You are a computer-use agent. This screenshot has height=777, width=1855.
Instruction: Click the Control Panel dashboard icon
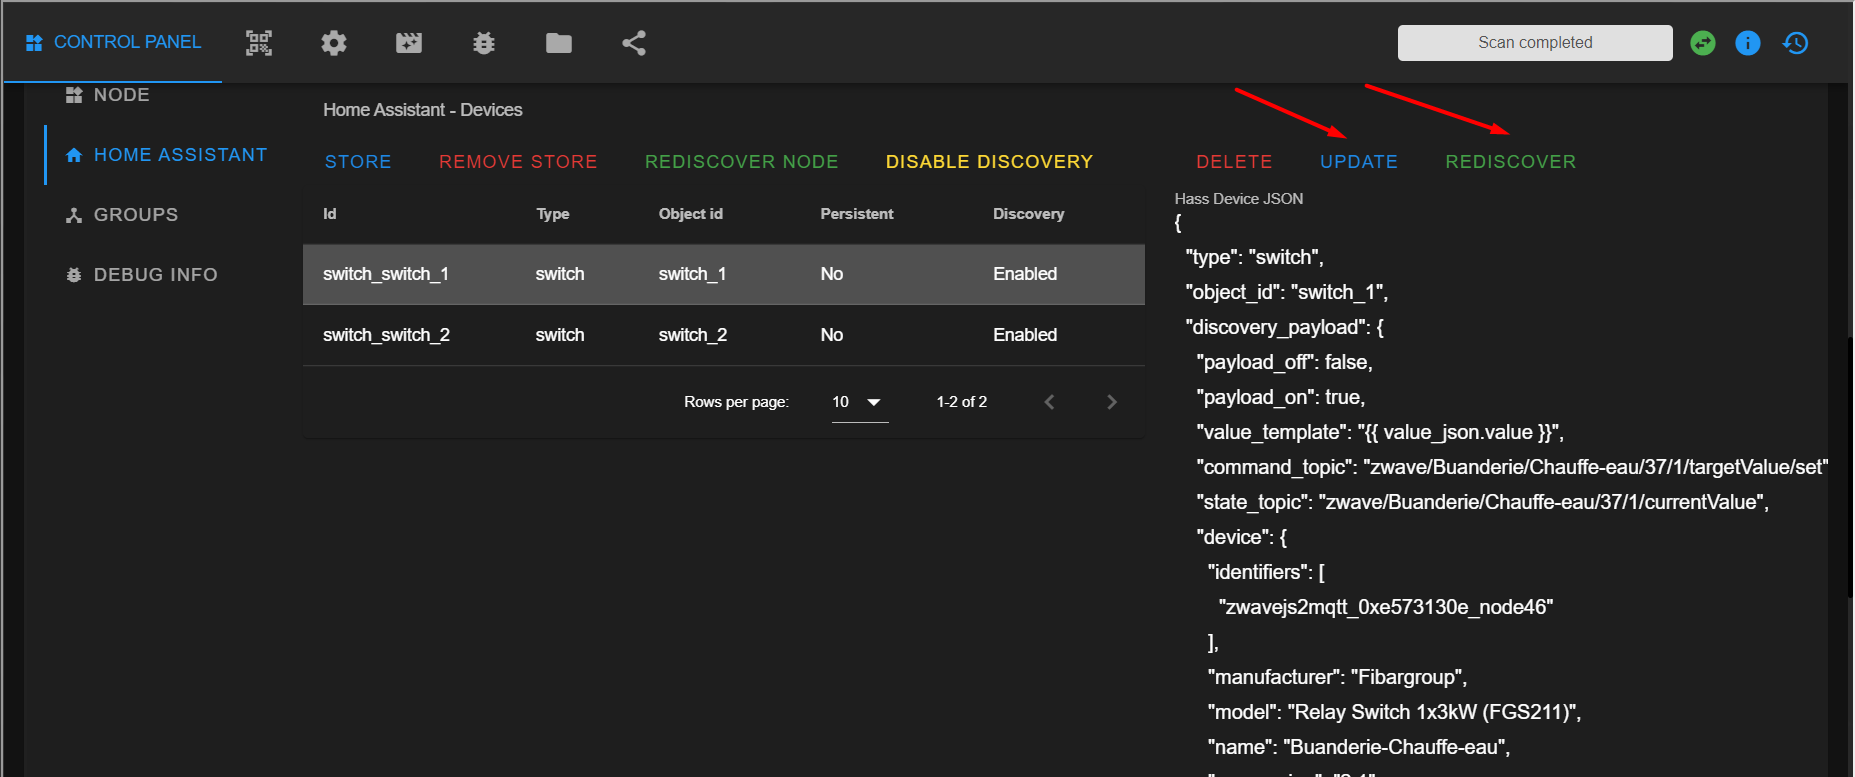pos(34,42)
